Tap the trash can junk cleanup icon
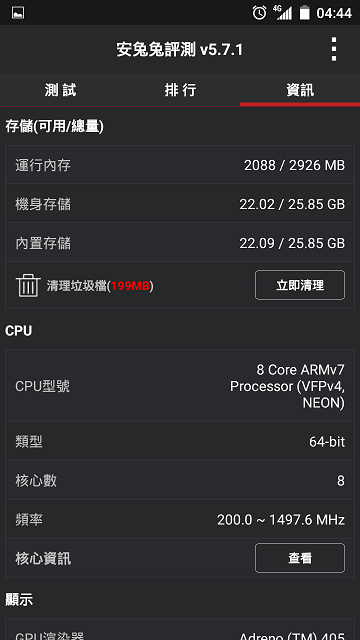Viewport: 360px width, 640px height. pyautogui.click(x=29, y=285)
